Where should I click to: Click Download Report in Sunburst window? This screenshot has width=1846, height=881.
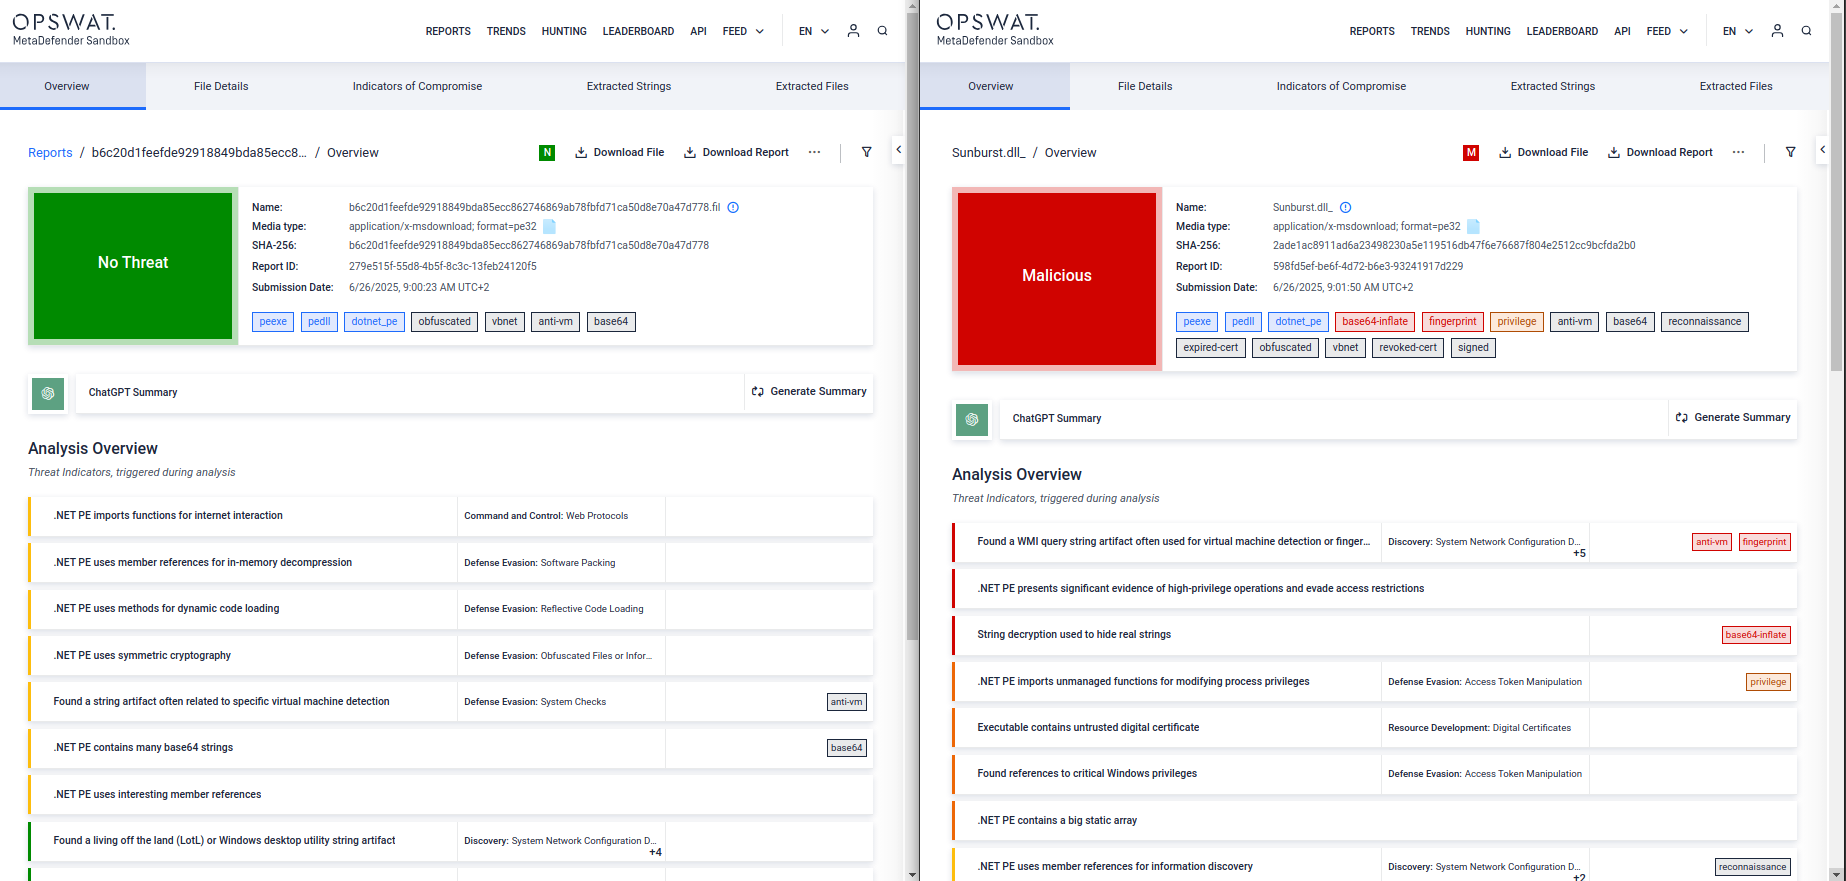(1660, 152)
